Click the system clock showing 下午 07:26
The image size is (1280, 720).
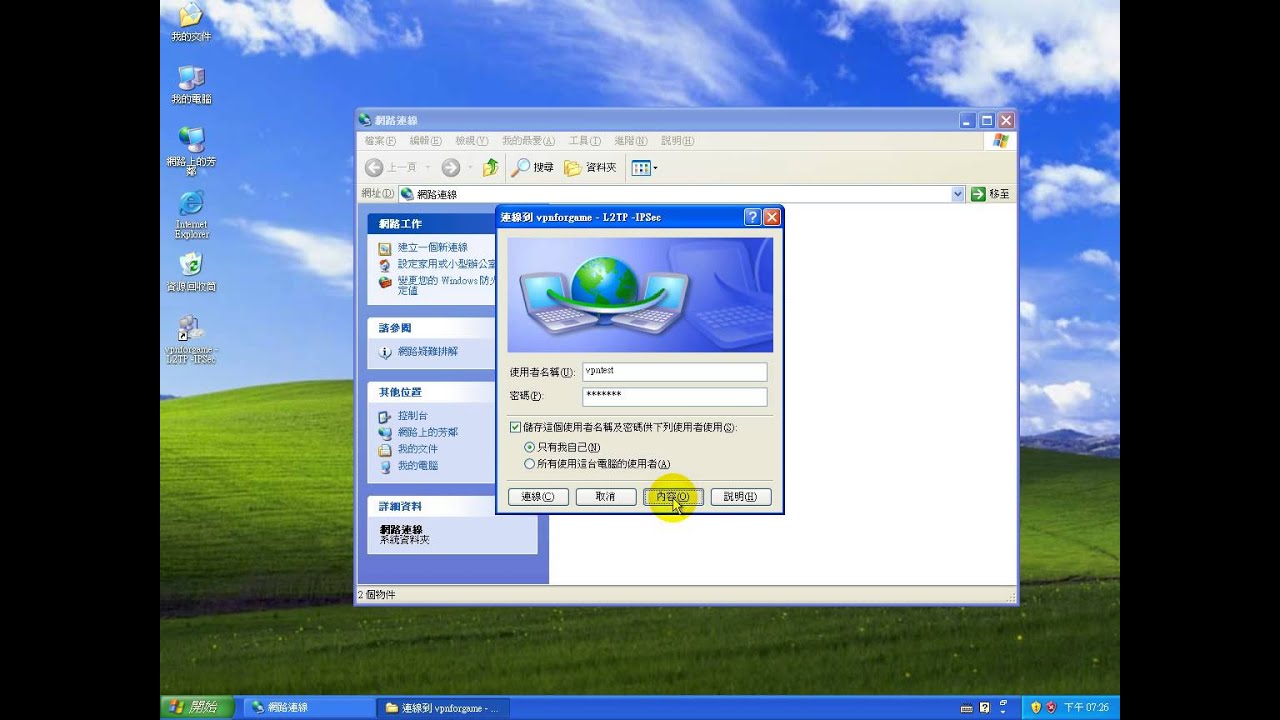pyautogui.click(x=1086, y=708)
